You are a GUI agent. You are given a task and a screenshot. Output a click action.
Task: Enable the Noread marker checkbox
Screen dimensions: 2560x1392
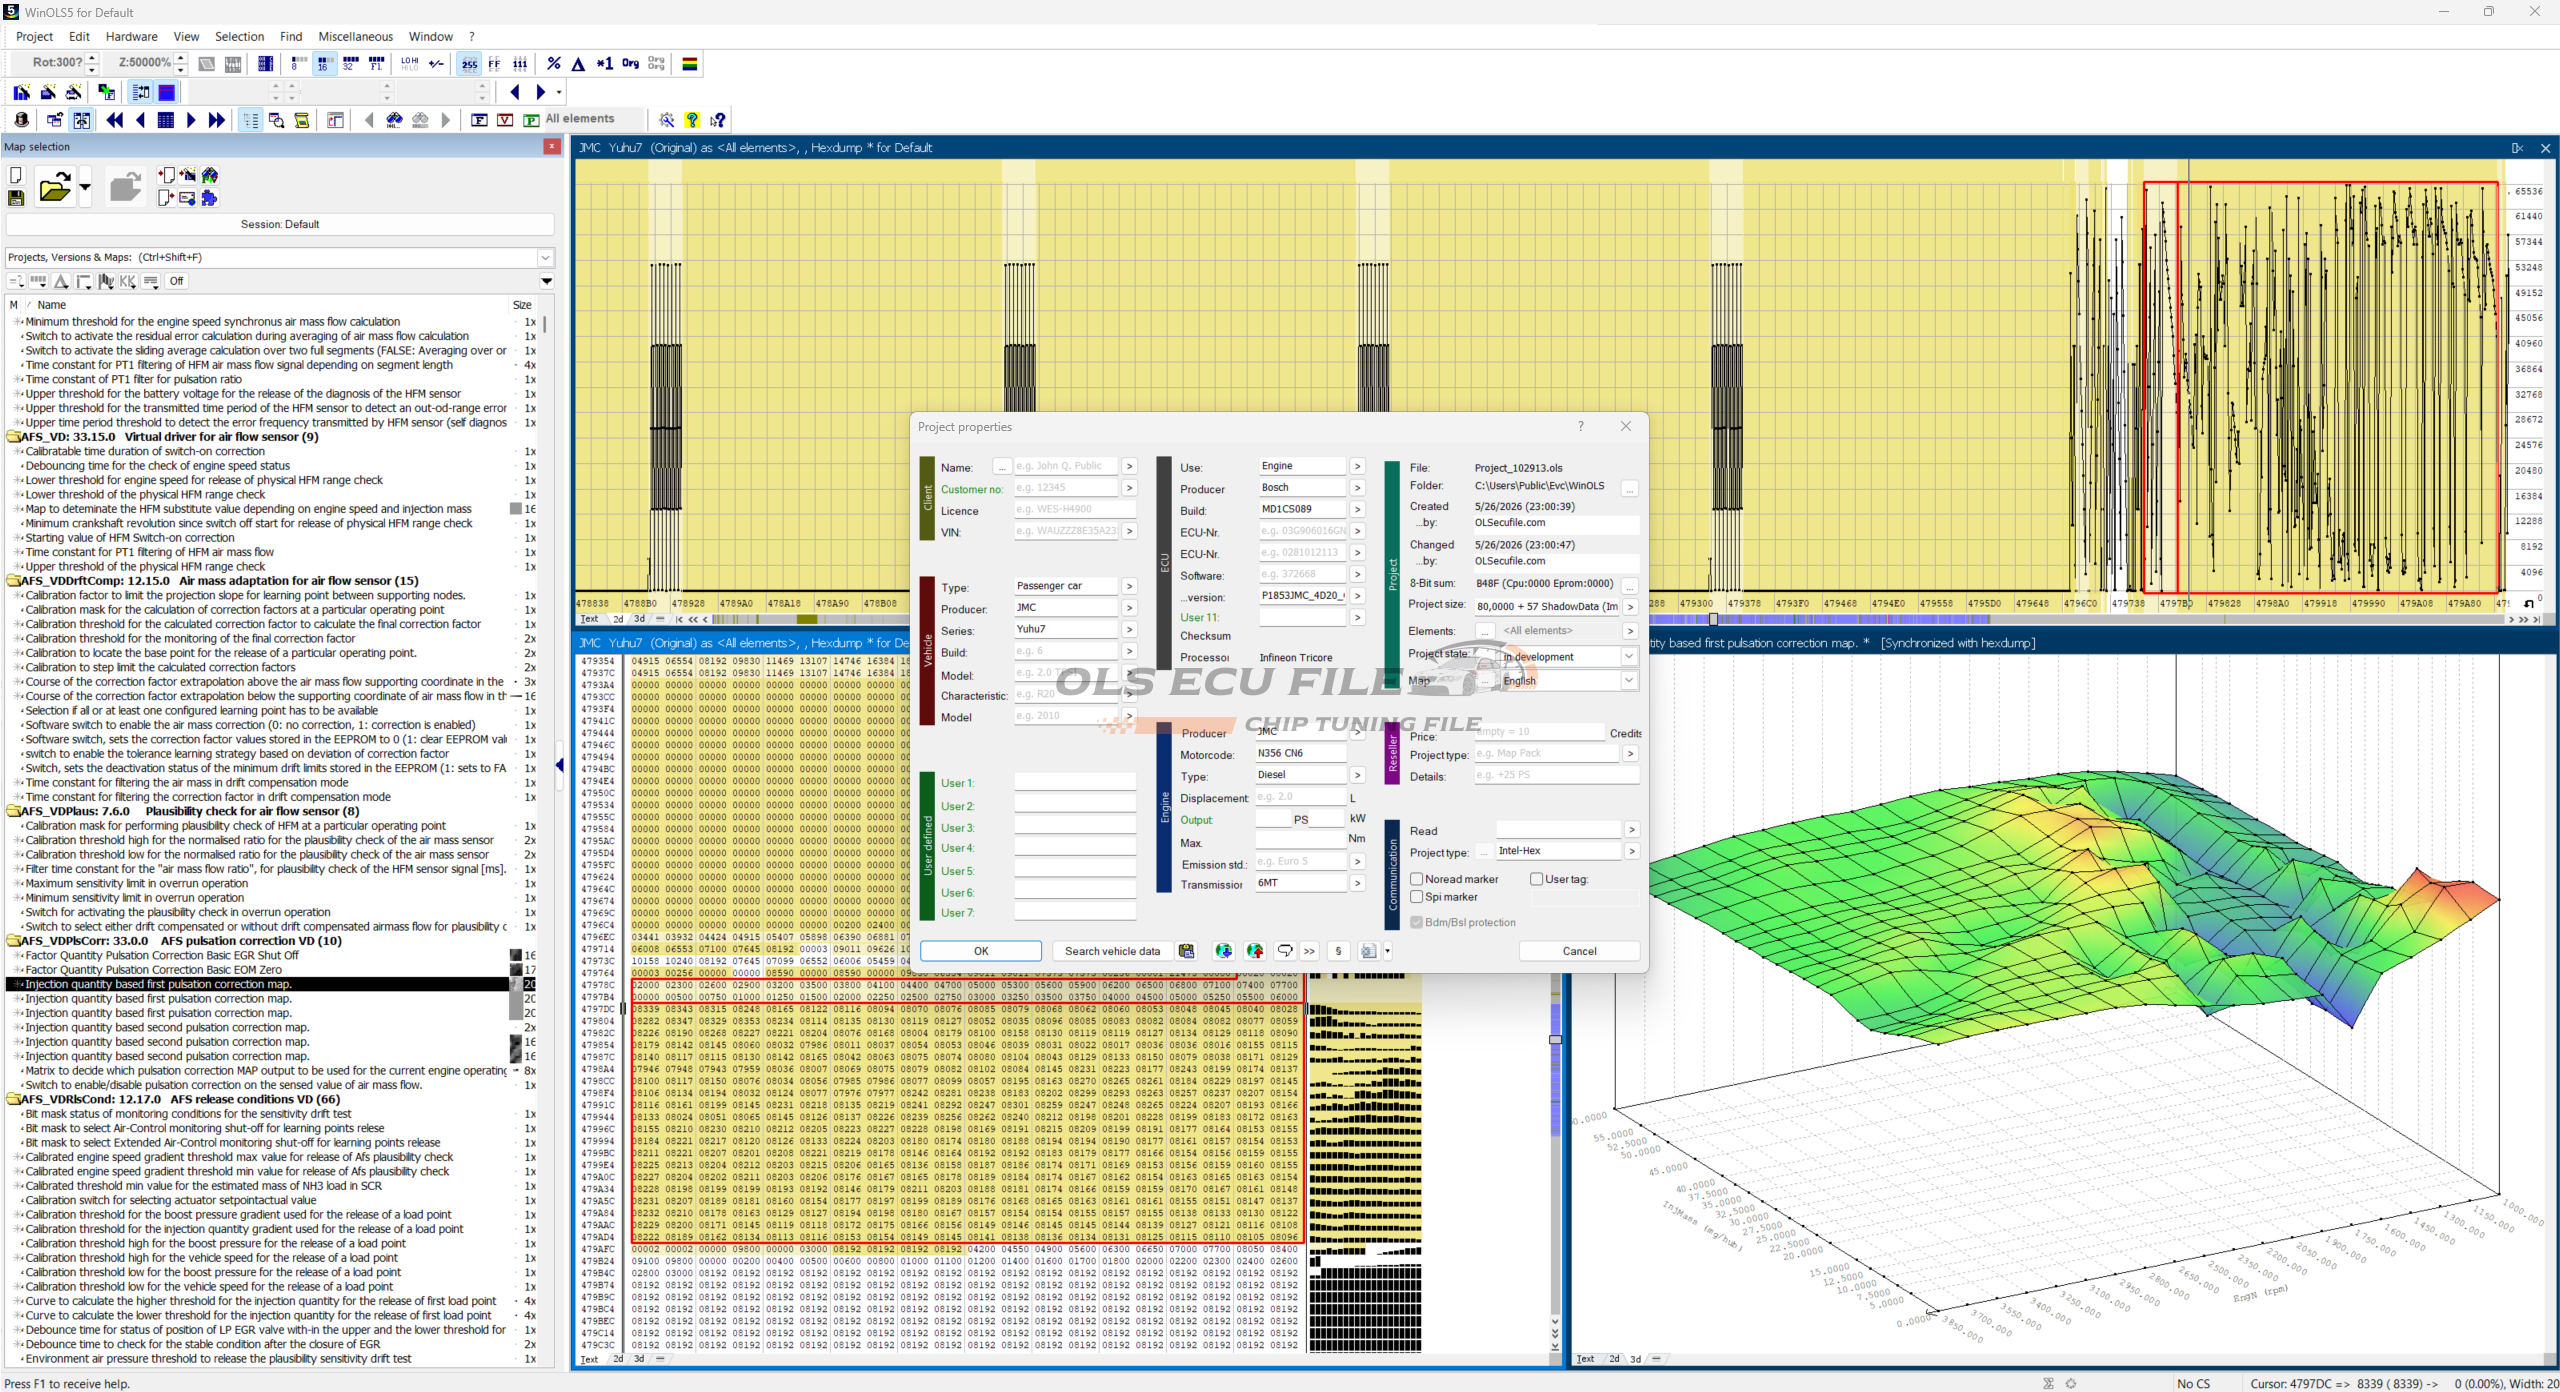coord(1416,879)
